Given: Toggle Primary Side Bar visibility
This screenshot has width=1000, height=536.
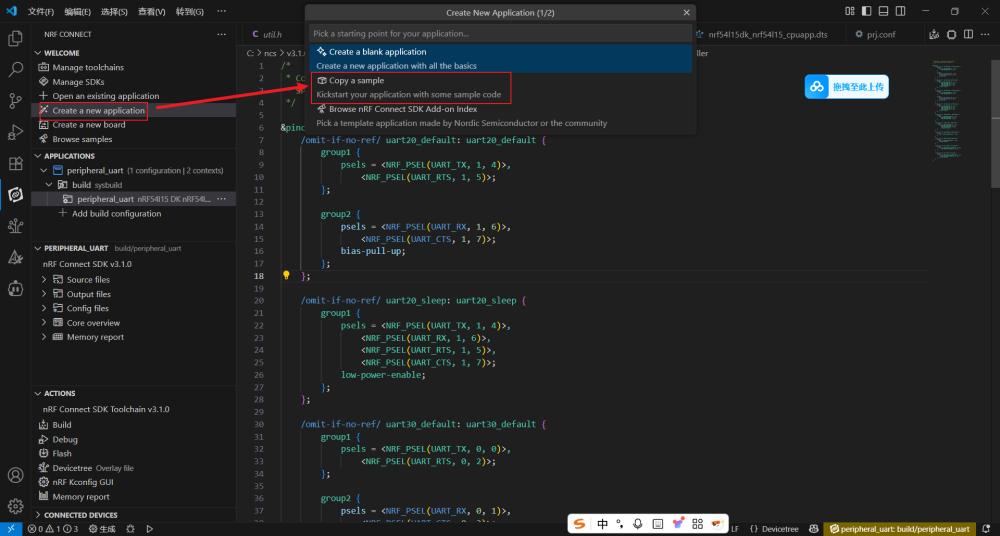Looking at the screenshot, I should point(866,11).
